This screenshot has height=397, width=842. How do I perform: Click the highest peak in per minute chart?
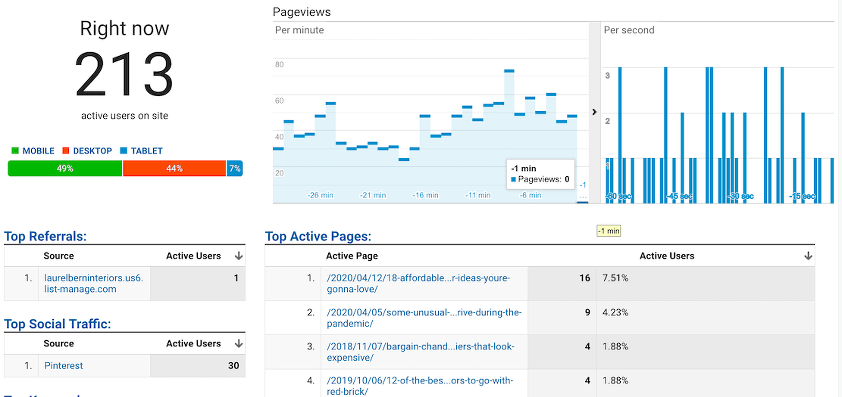point(509,70)
